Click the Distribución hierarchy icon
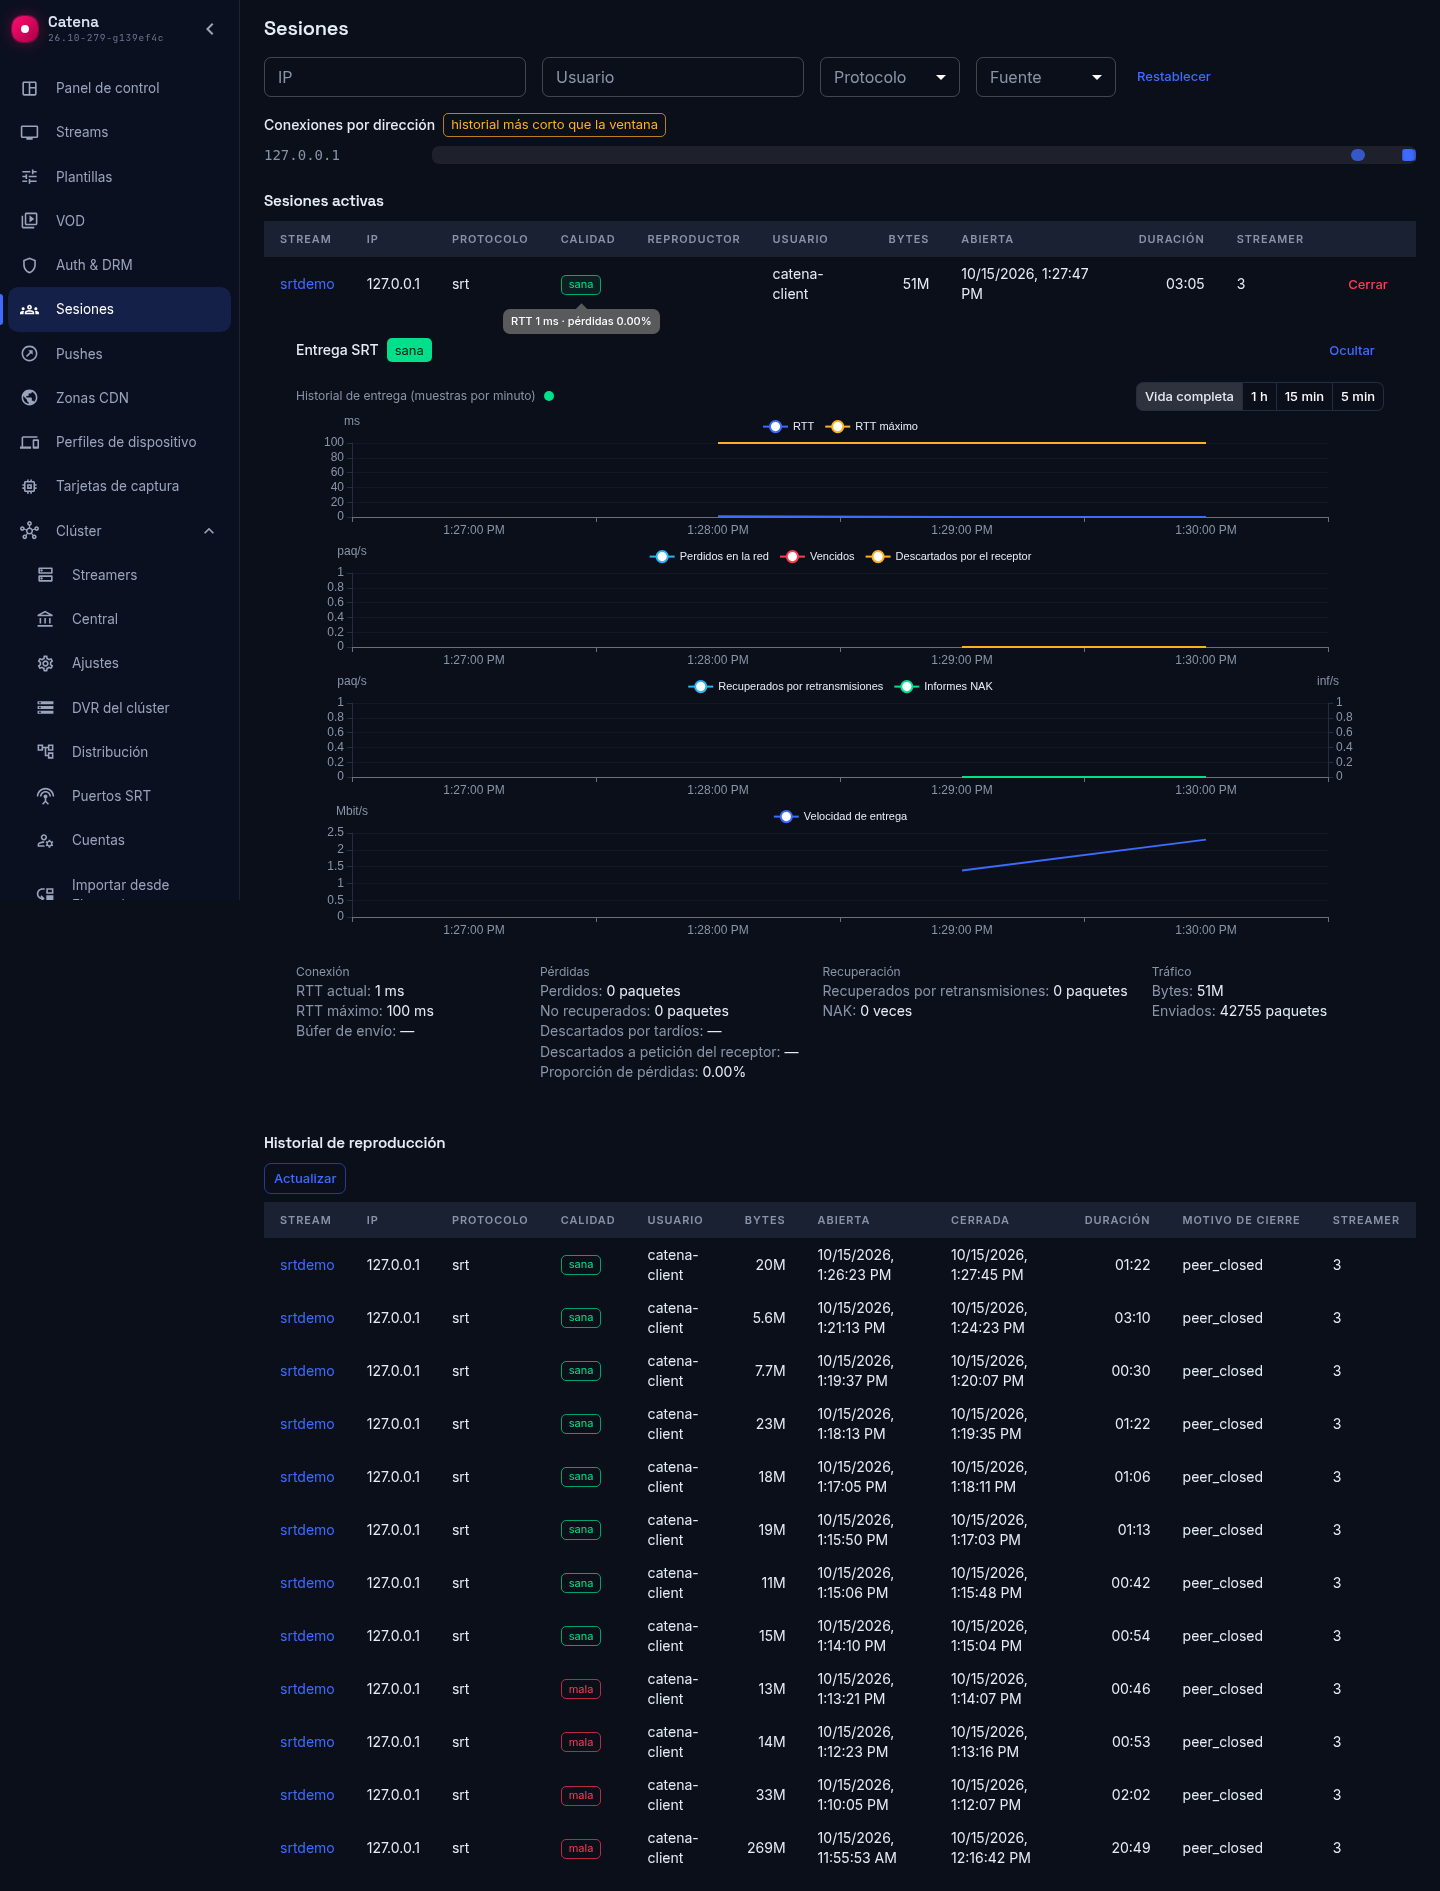 [46, 752]
